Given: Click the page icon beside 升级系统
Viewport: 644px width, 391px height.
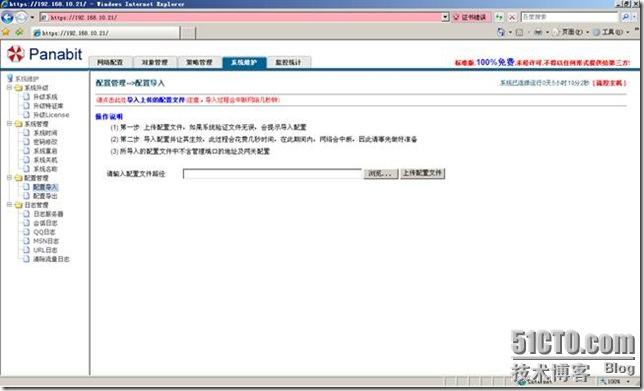Looking at the screenshot, I should [x=26, y=97].
